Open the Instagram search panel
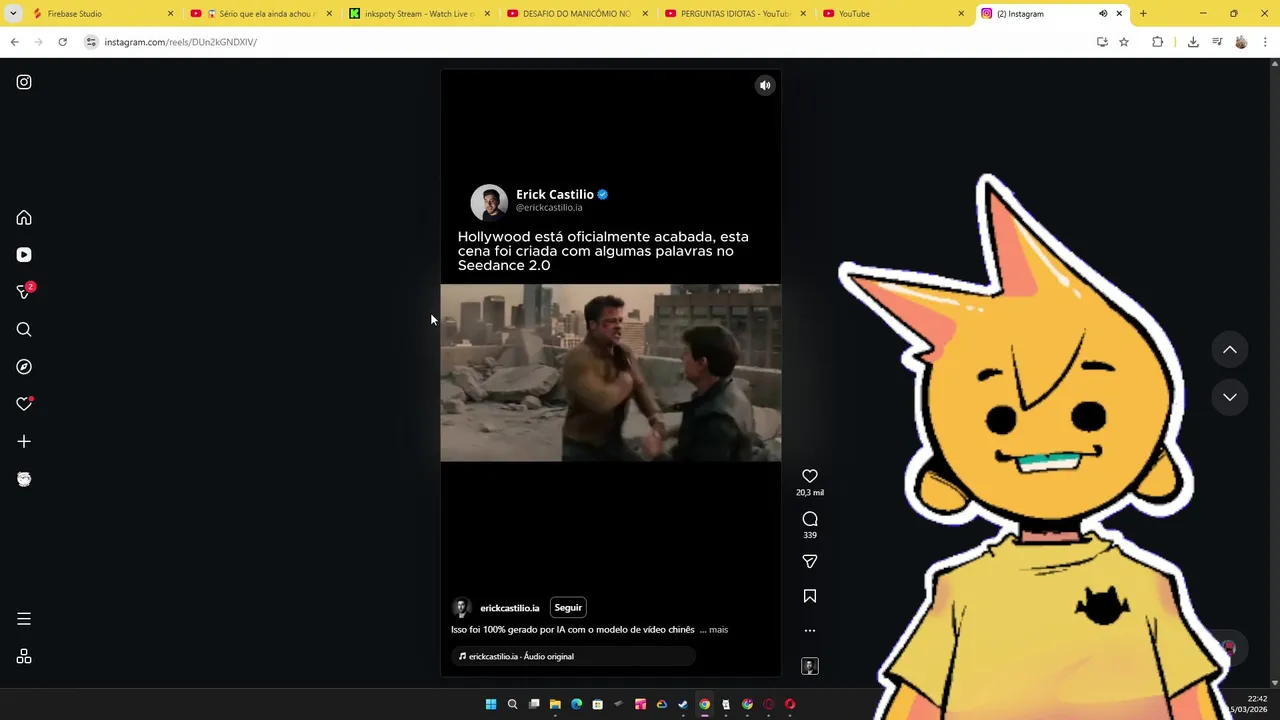Viewport: 1280px width, 720px height. (24, 330)
